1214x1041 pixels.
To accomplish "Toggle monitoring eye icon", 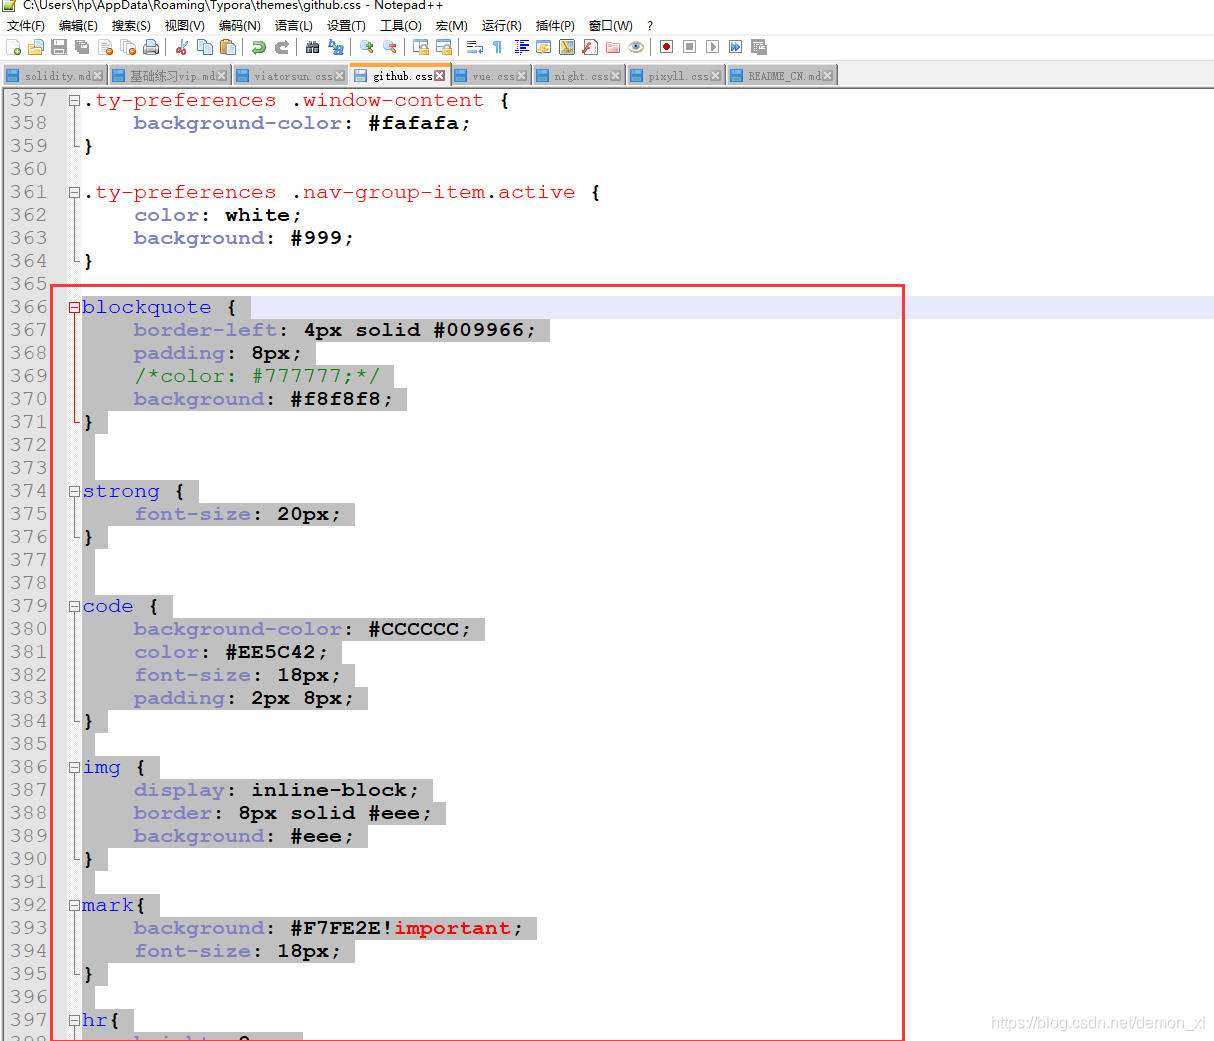I will pyautogui.click(x=636, y=47).
